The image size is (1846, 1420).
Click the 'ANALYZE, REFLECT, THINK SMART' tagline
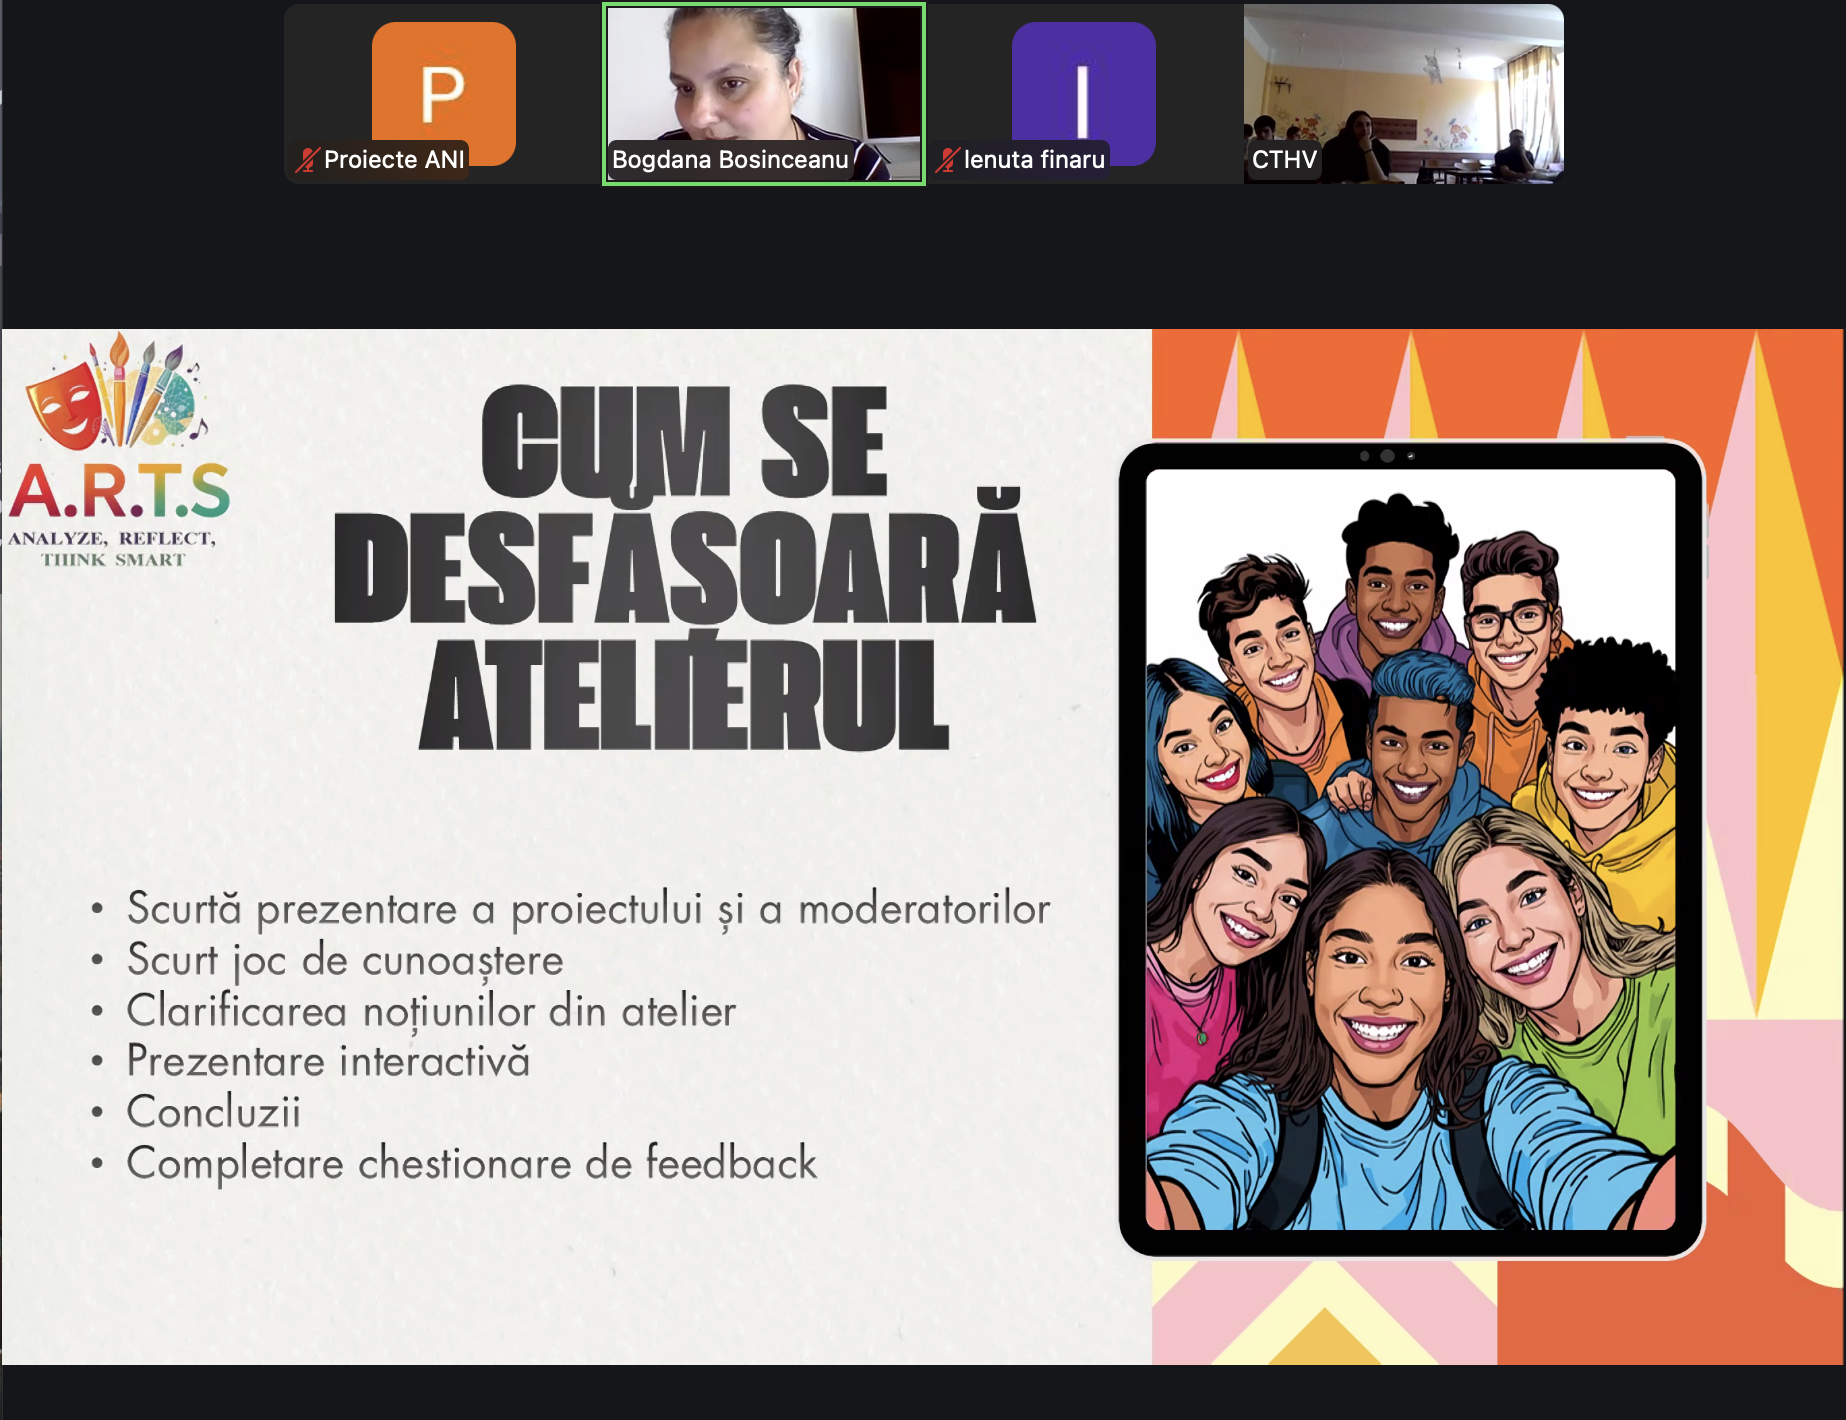pos(113,549)
